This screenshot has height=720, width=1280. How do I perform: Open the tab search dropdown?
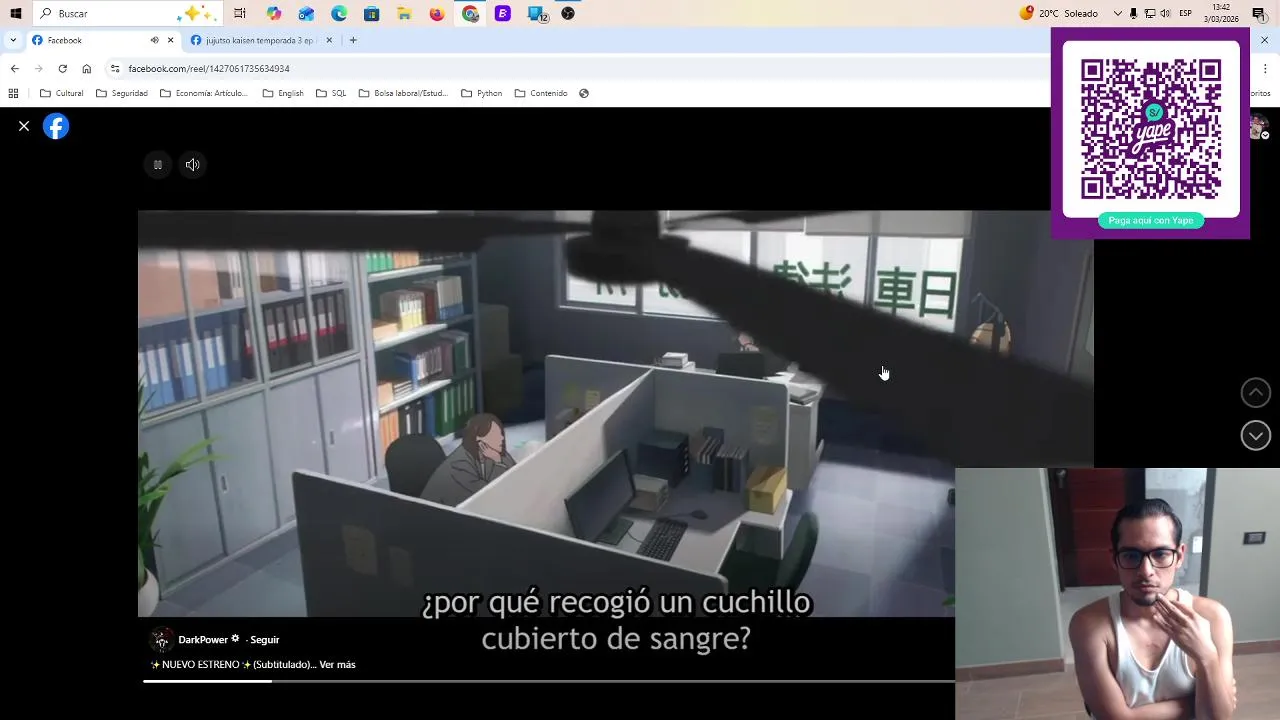tap(13, 40)
